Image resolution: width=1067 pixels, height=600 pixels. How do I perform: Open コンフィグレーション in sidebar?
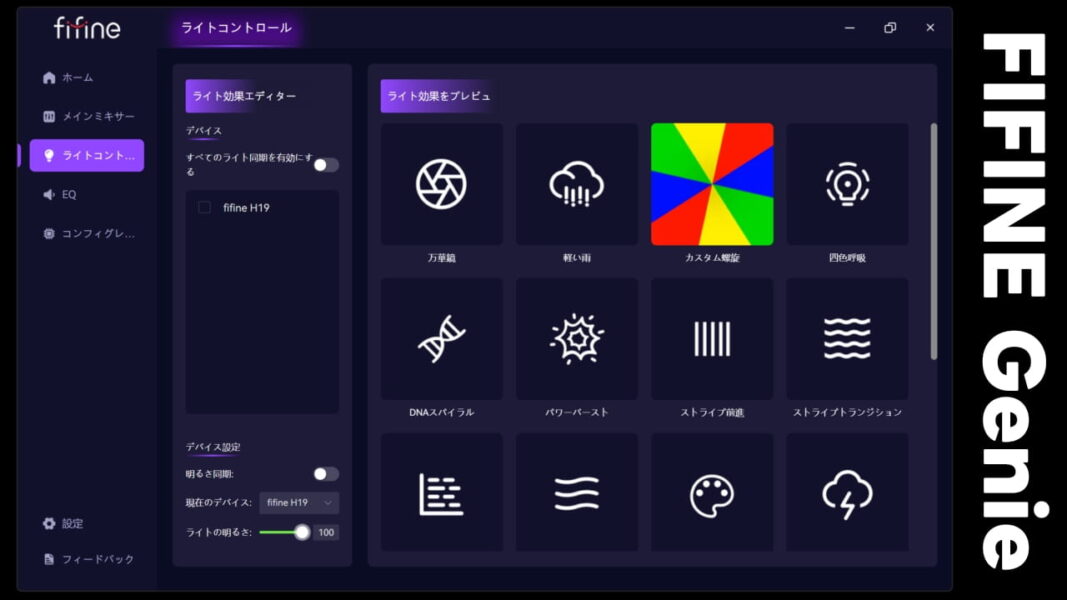point(86,233)
